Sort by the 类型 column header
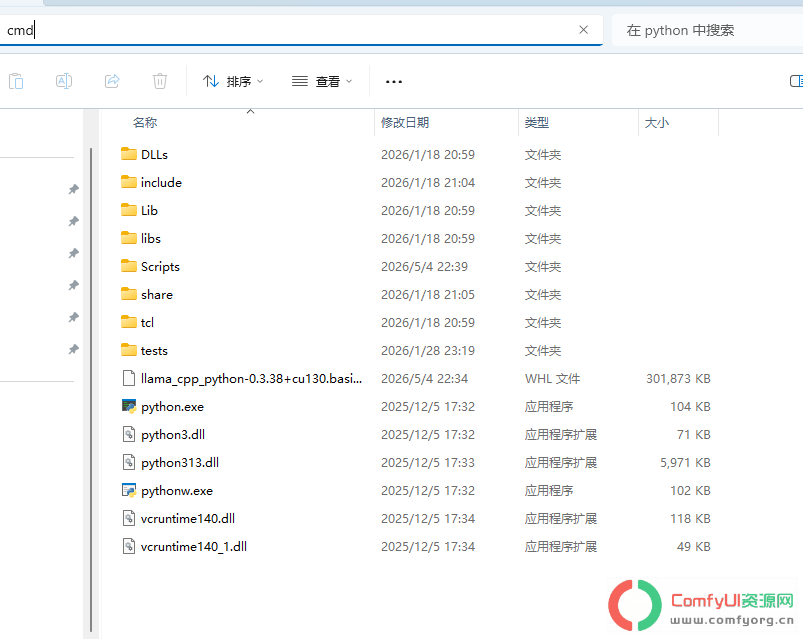Image resolution: width=803 pixels, height=639 pixels. 537,122
